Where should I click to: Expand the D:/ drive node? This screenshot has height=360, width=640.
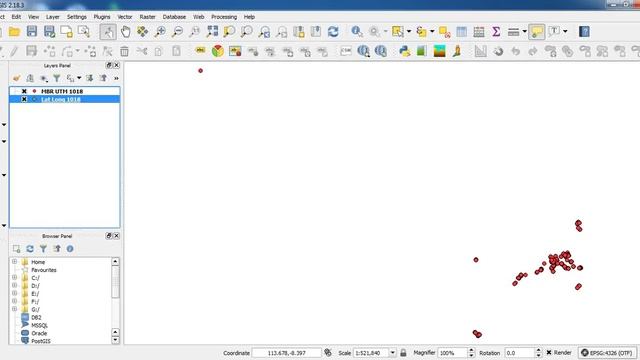pyautogui.click(x=14, y=285)
